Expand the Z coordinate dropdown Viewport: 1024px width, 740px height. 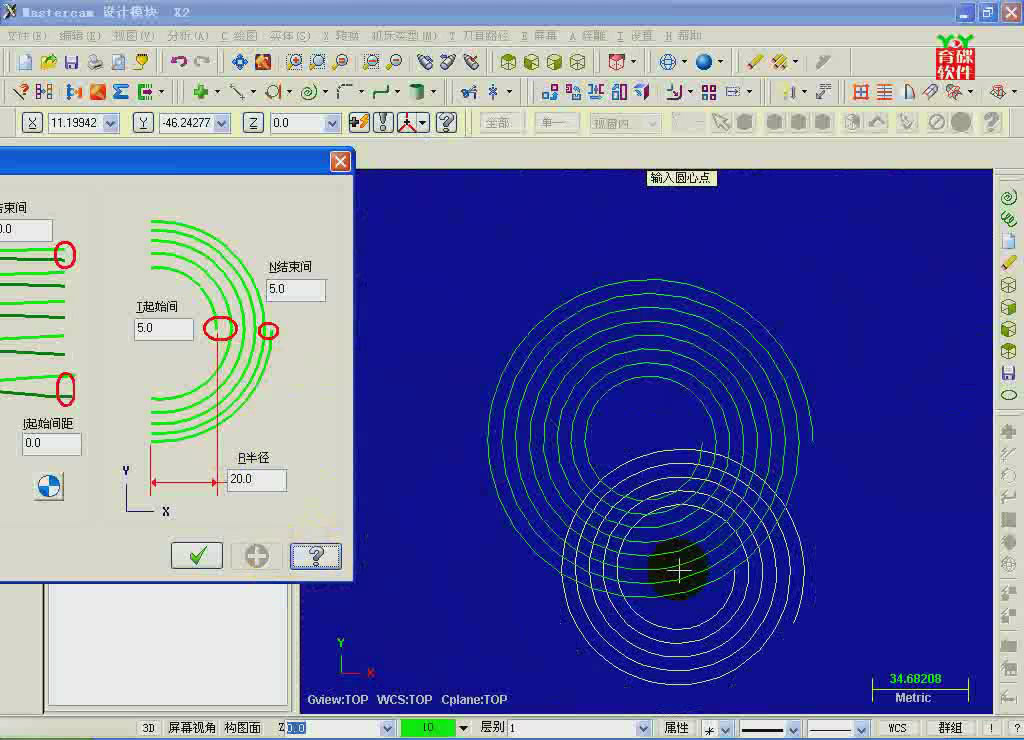[332, 123]
